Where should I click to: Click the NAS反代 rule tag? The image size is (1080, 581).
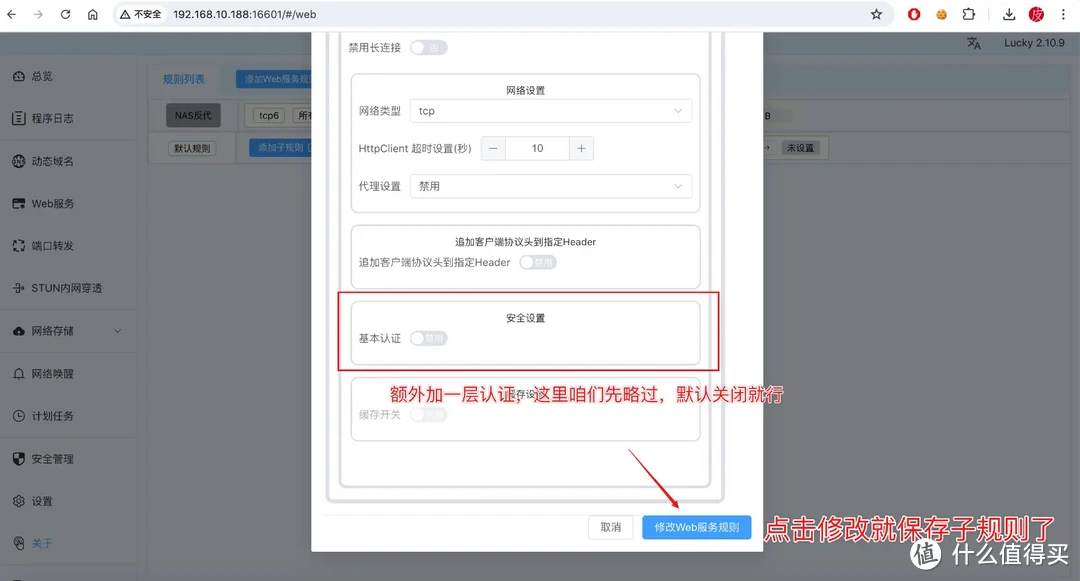coord(193,116)
